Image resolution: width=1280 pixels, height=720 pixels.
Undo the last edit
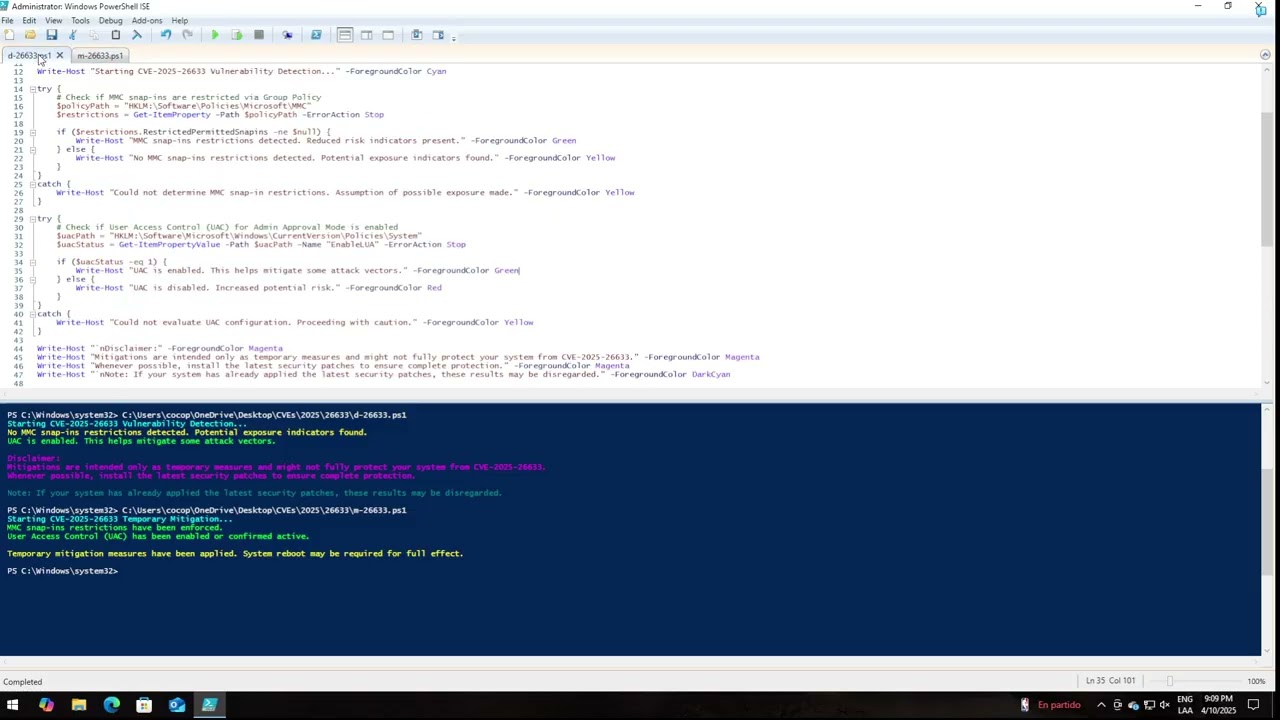click(165, 35)
